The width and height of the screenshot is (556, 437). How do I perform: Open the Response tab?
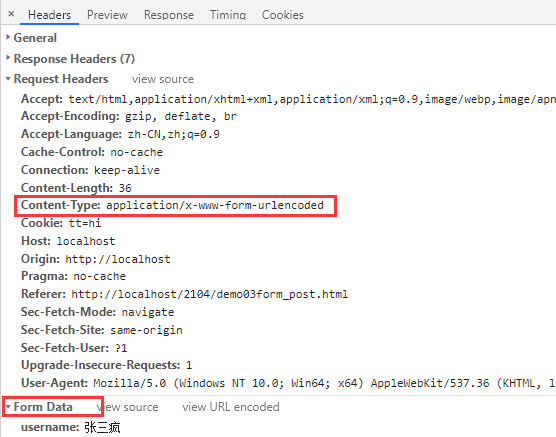[x=169, y=15]
